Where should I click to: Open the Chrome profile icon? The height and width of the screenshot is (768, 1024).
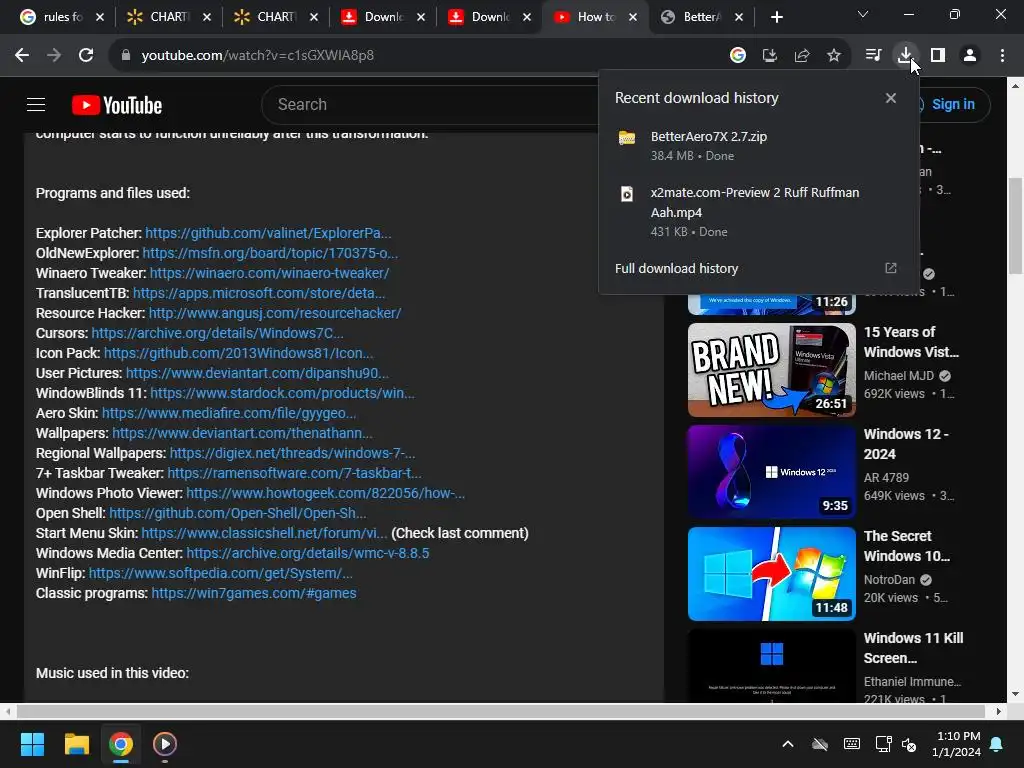pyautogui.click(x=970, y=56)
